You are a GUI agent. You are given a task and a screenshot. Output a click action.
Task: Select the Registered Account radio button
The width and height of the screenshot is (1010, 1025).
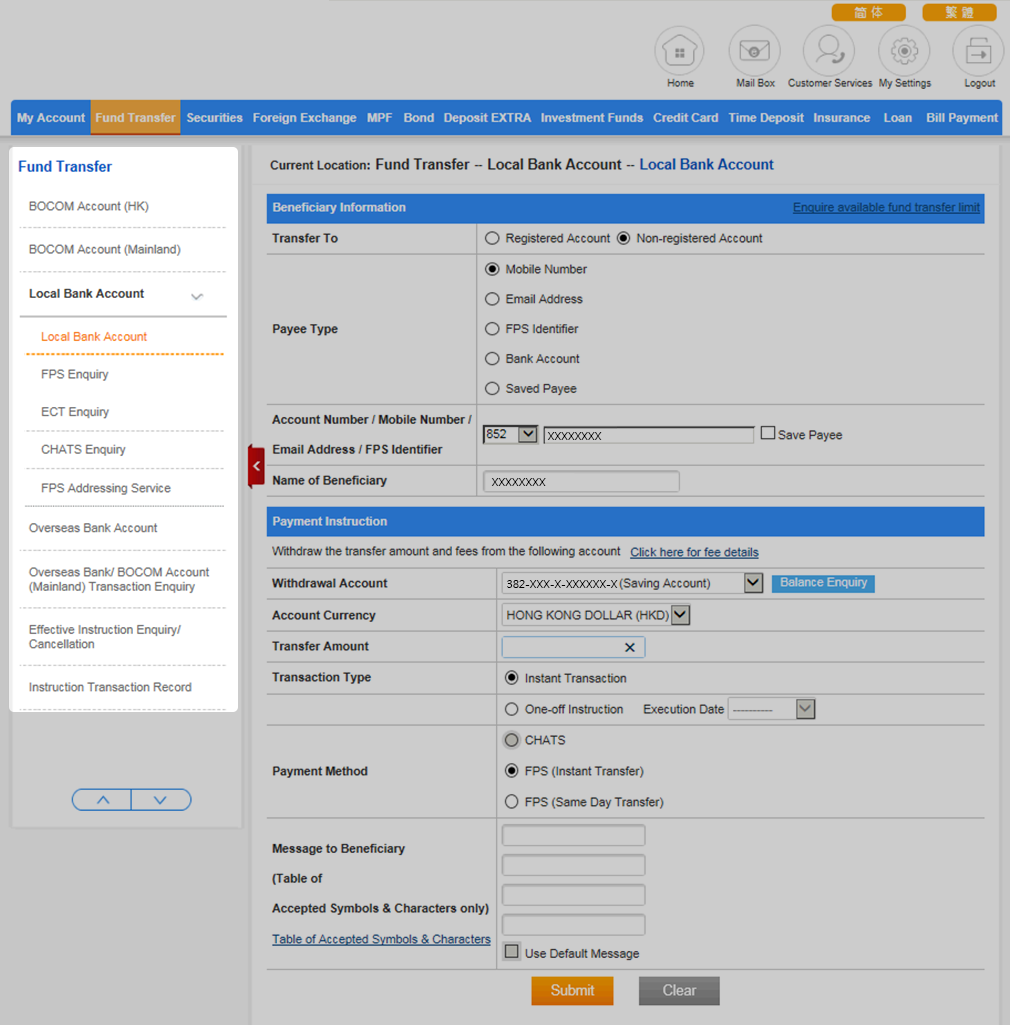(x=492, y=239)
